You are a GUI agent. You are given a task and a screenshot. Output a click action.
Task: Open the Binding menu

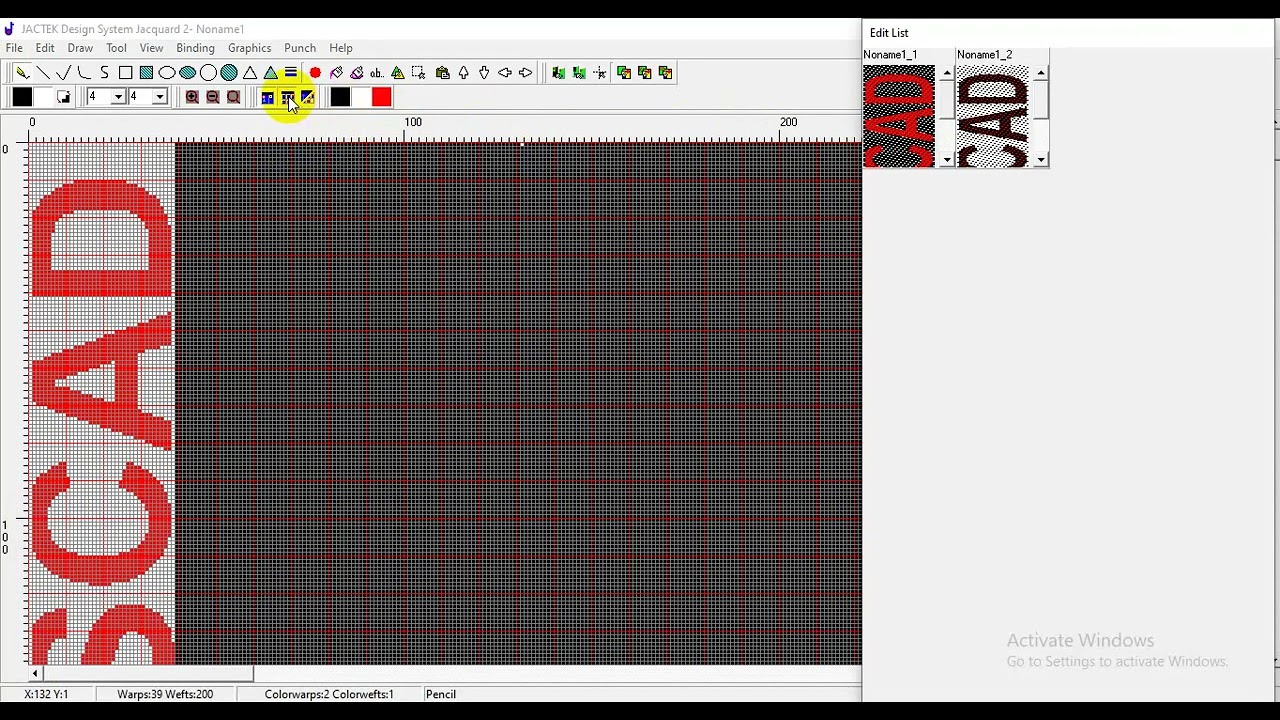click(195, 48)
